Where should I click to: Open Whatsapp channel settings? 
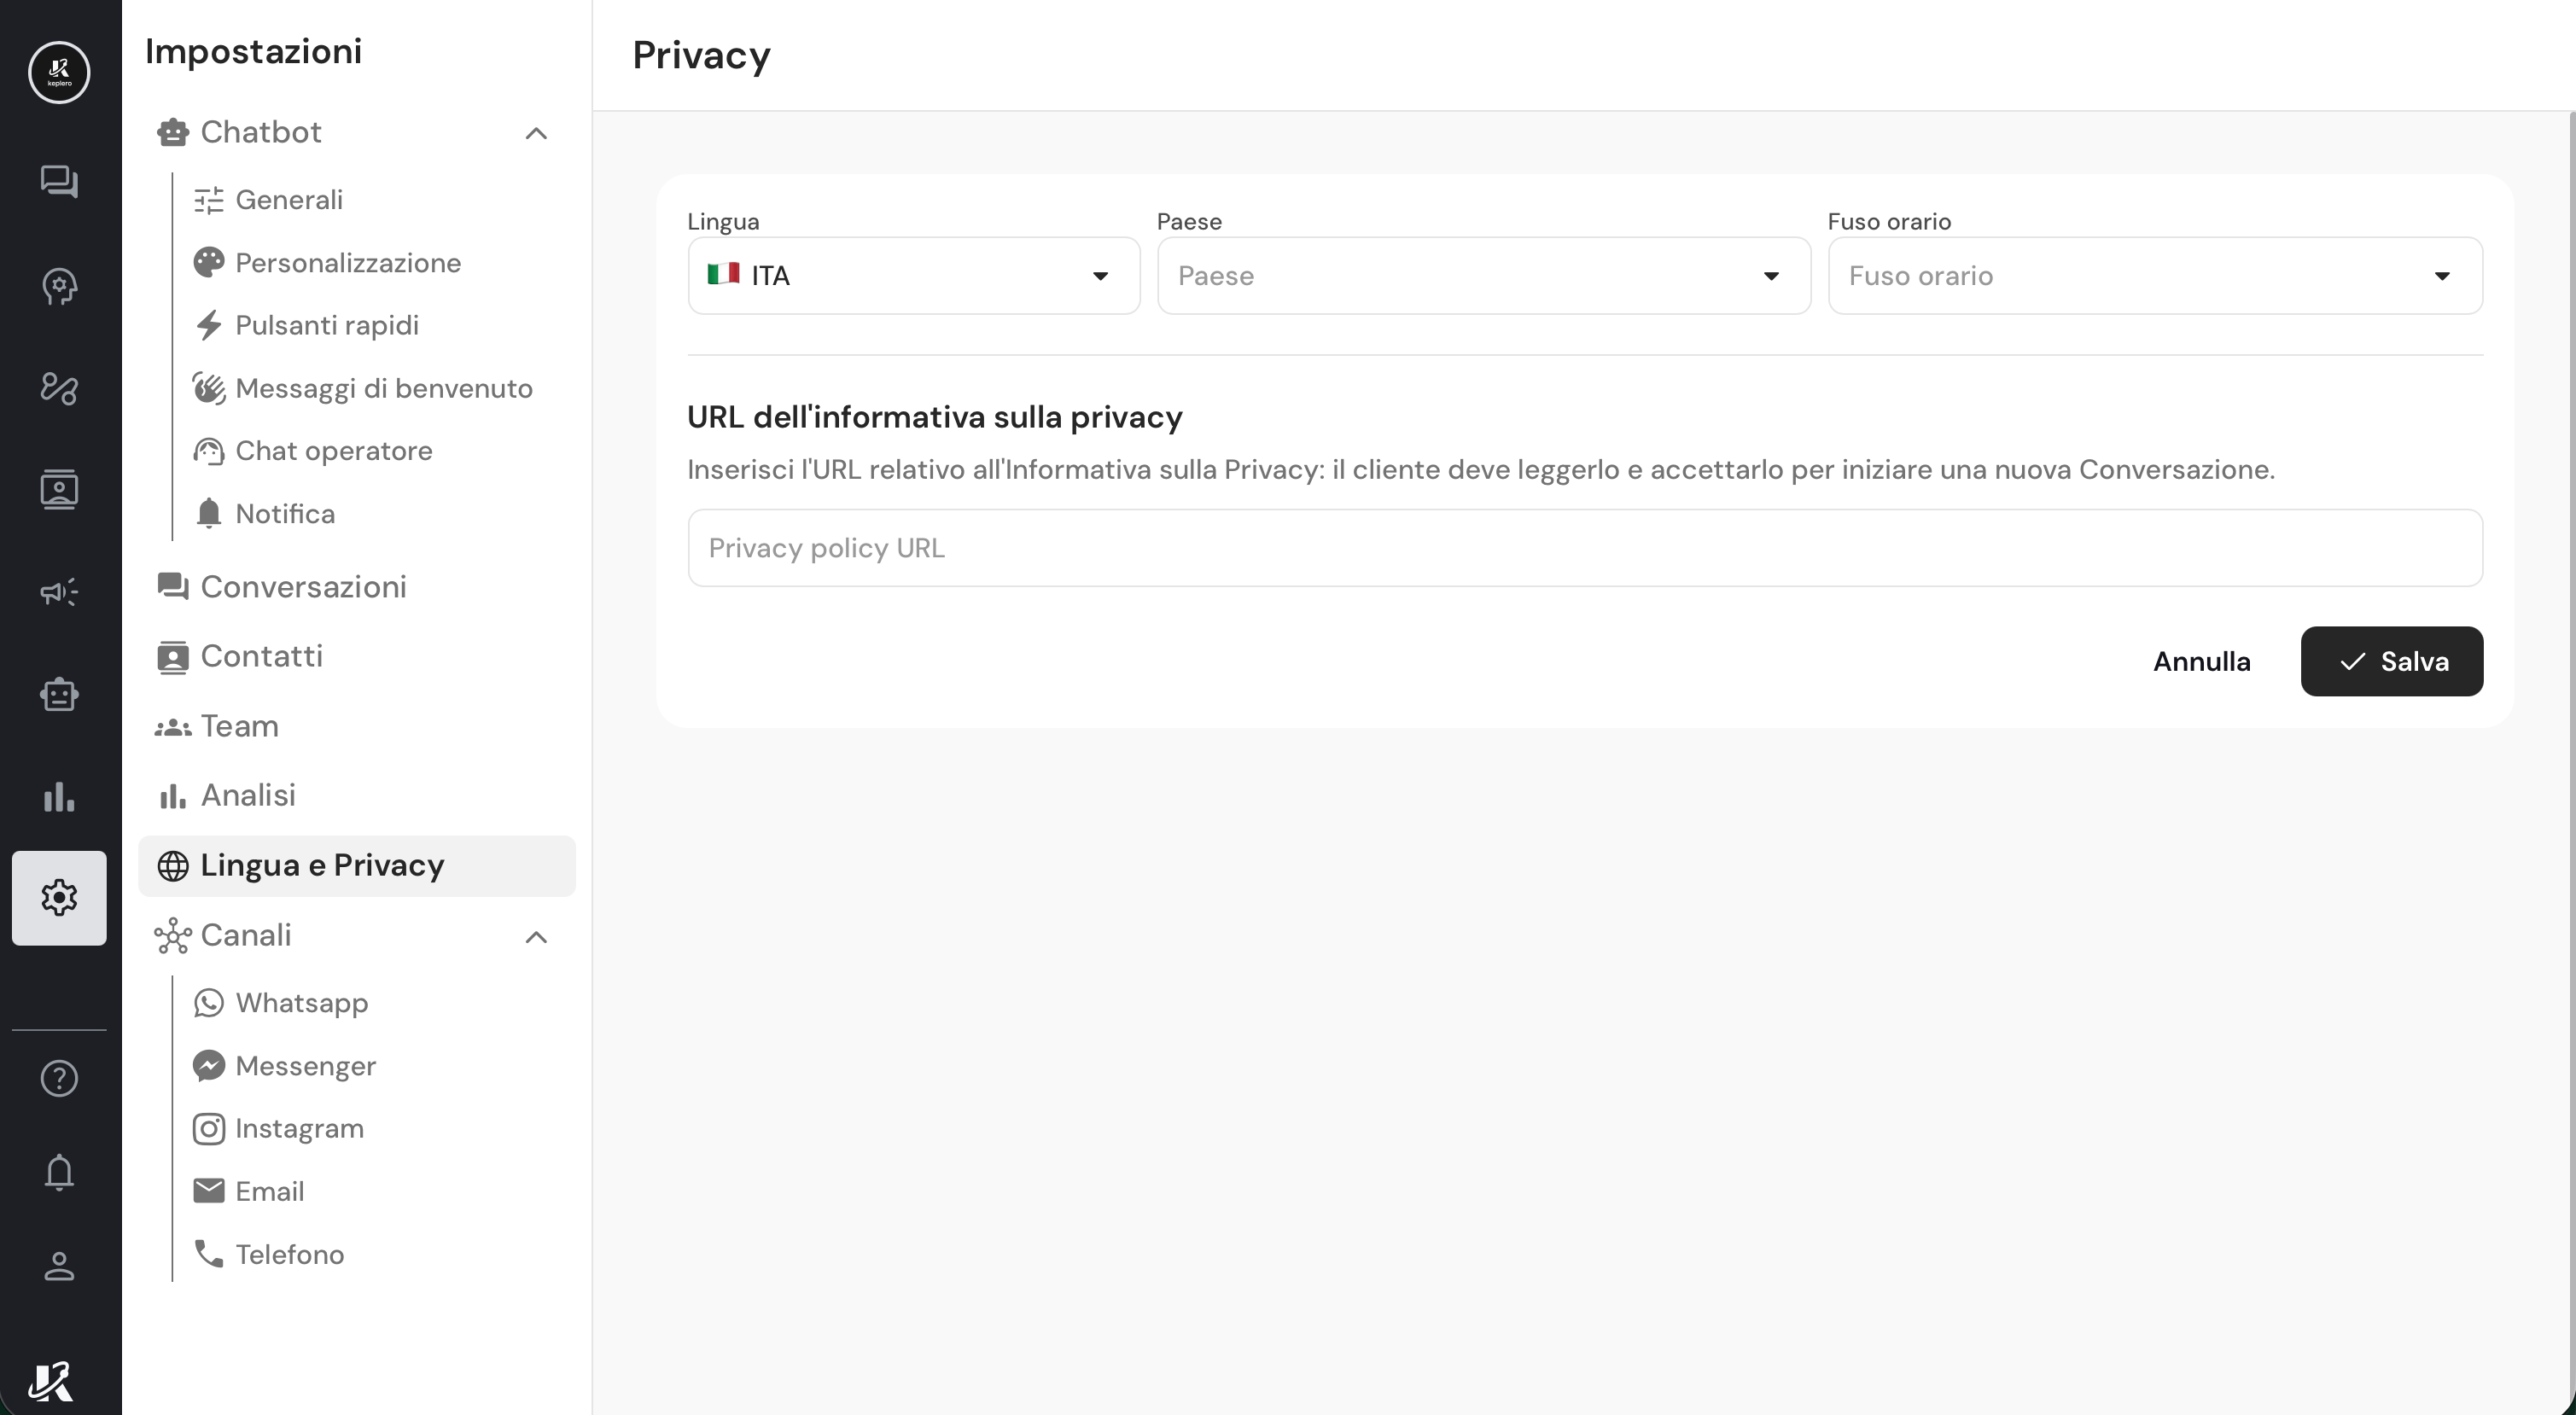point(301,1003)
